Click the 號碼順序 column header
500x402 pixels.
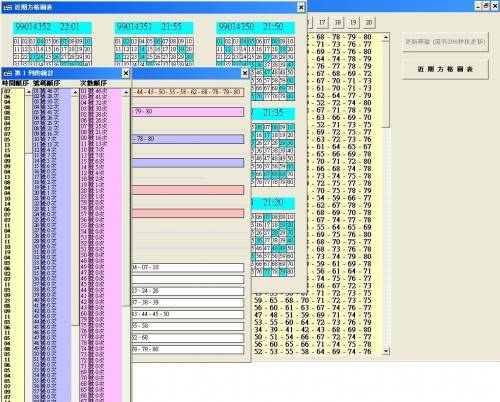pyautogui.click(x=47, y=83)
